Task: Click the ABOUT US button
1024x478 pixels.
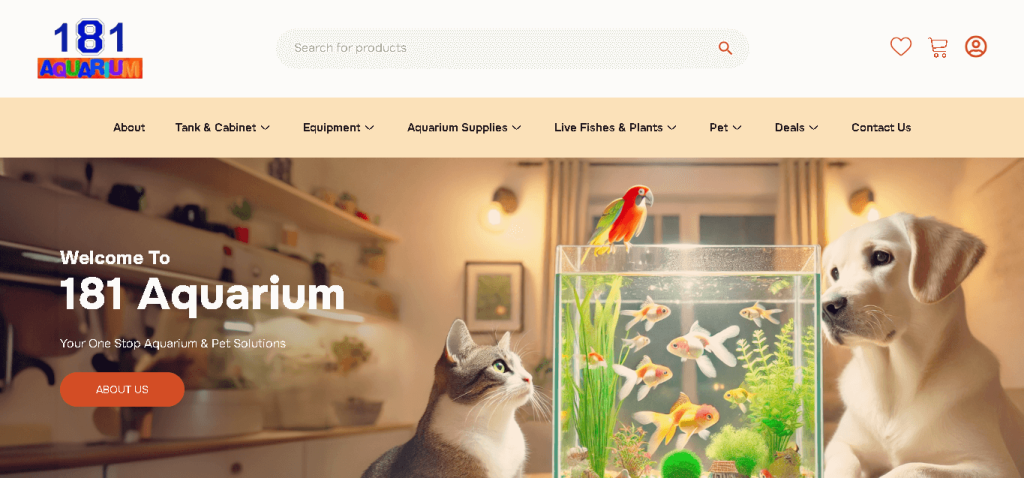Action: pos(122,389)
